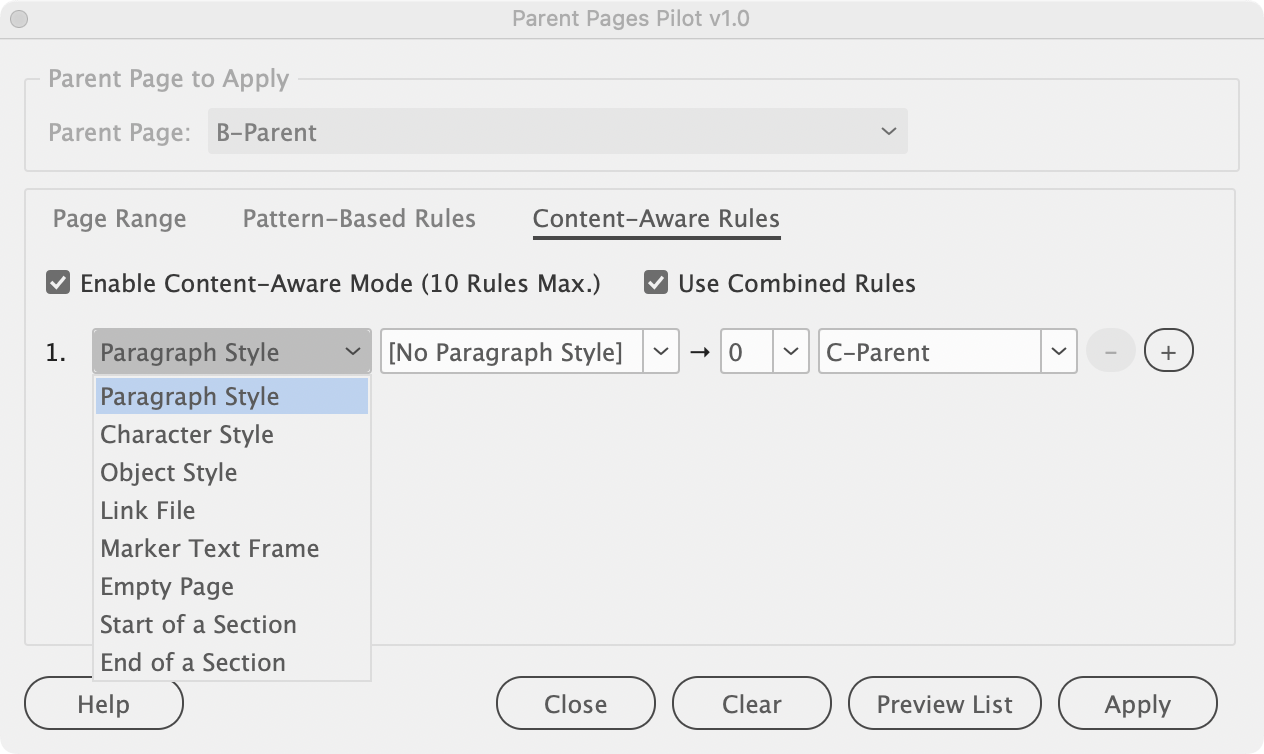The height and width of the screenshot is (754, 1264).
Task: Click the window close button in title bar
Action: pyautogui.click(x=17, y=18)
